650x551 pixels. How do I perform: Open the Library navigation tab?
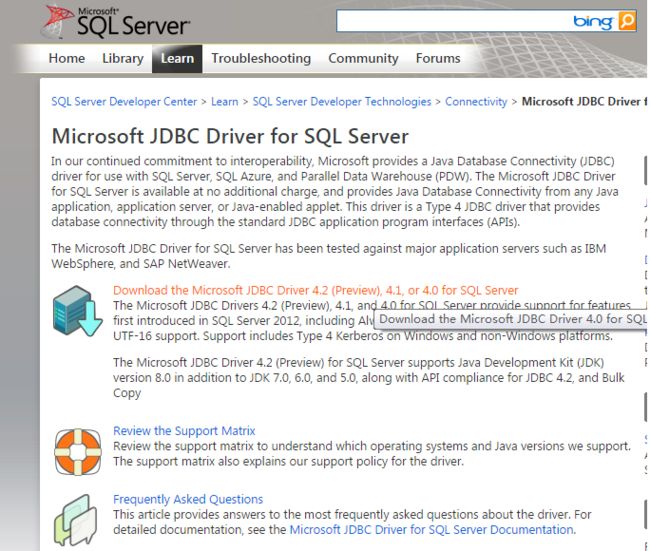pyautogui.click(x=123, y=58)
